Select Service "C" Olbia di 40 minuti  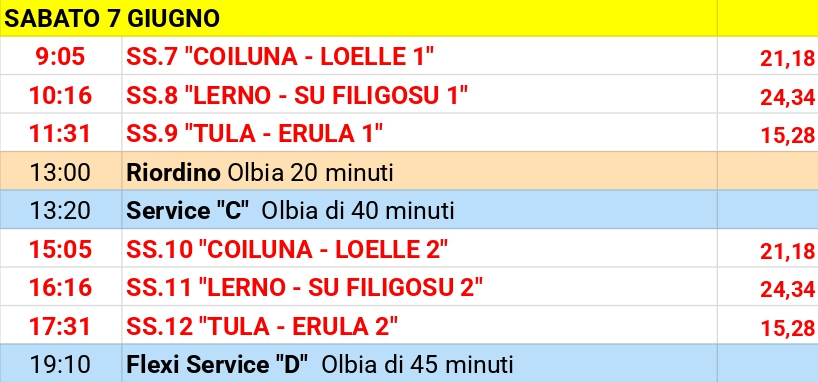[291, 211]
